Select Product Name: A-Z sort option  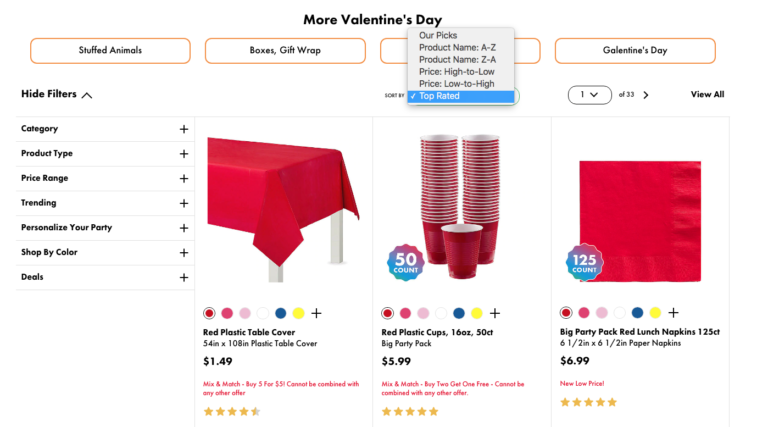click(457, 48)
